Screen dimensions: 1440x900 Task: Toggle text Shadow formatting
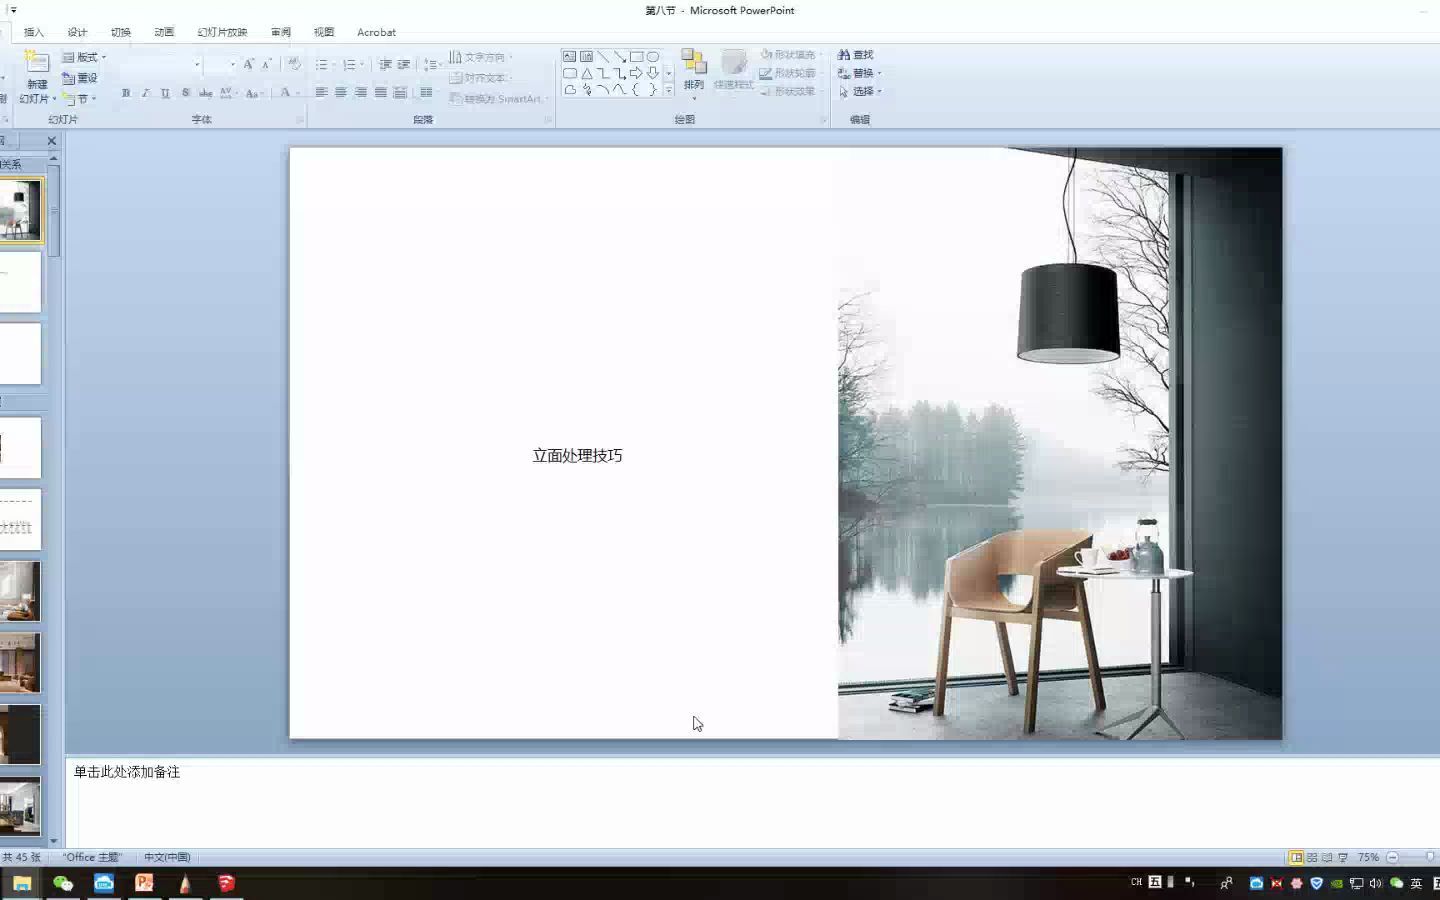pyautogui.click(x=185, y=93)
